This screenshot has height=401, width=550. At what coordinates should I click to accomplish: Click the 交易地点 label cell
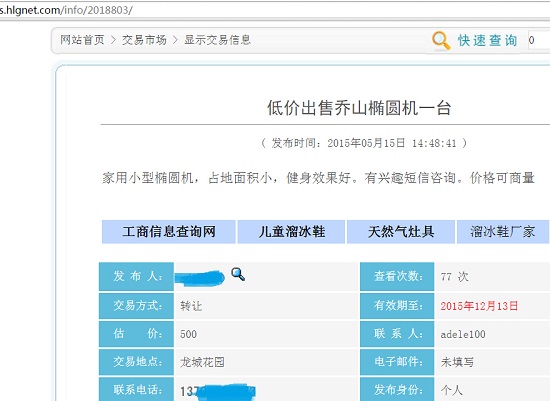tap(136, 362)
